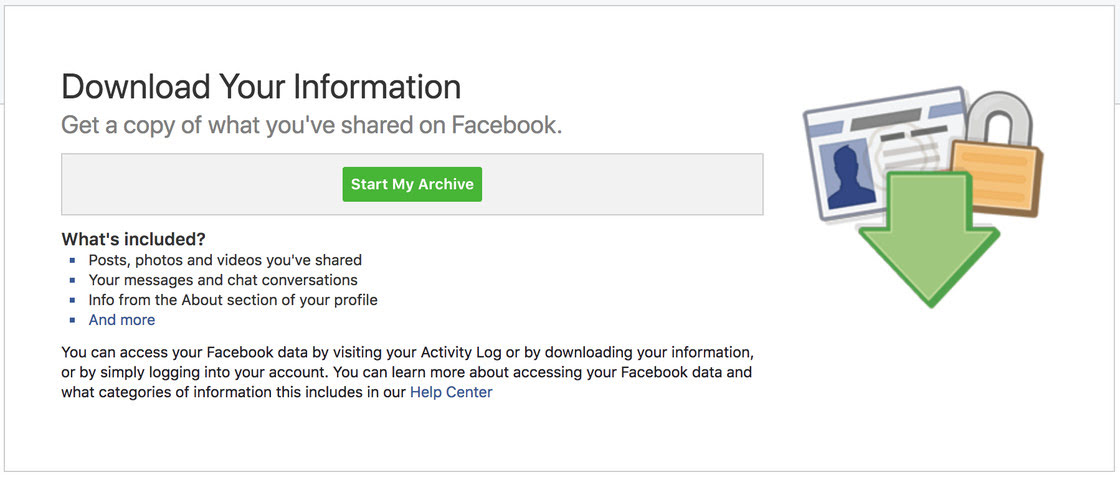1120x477 pixels.
Task: Open the And more link
Action: point(122,320)
